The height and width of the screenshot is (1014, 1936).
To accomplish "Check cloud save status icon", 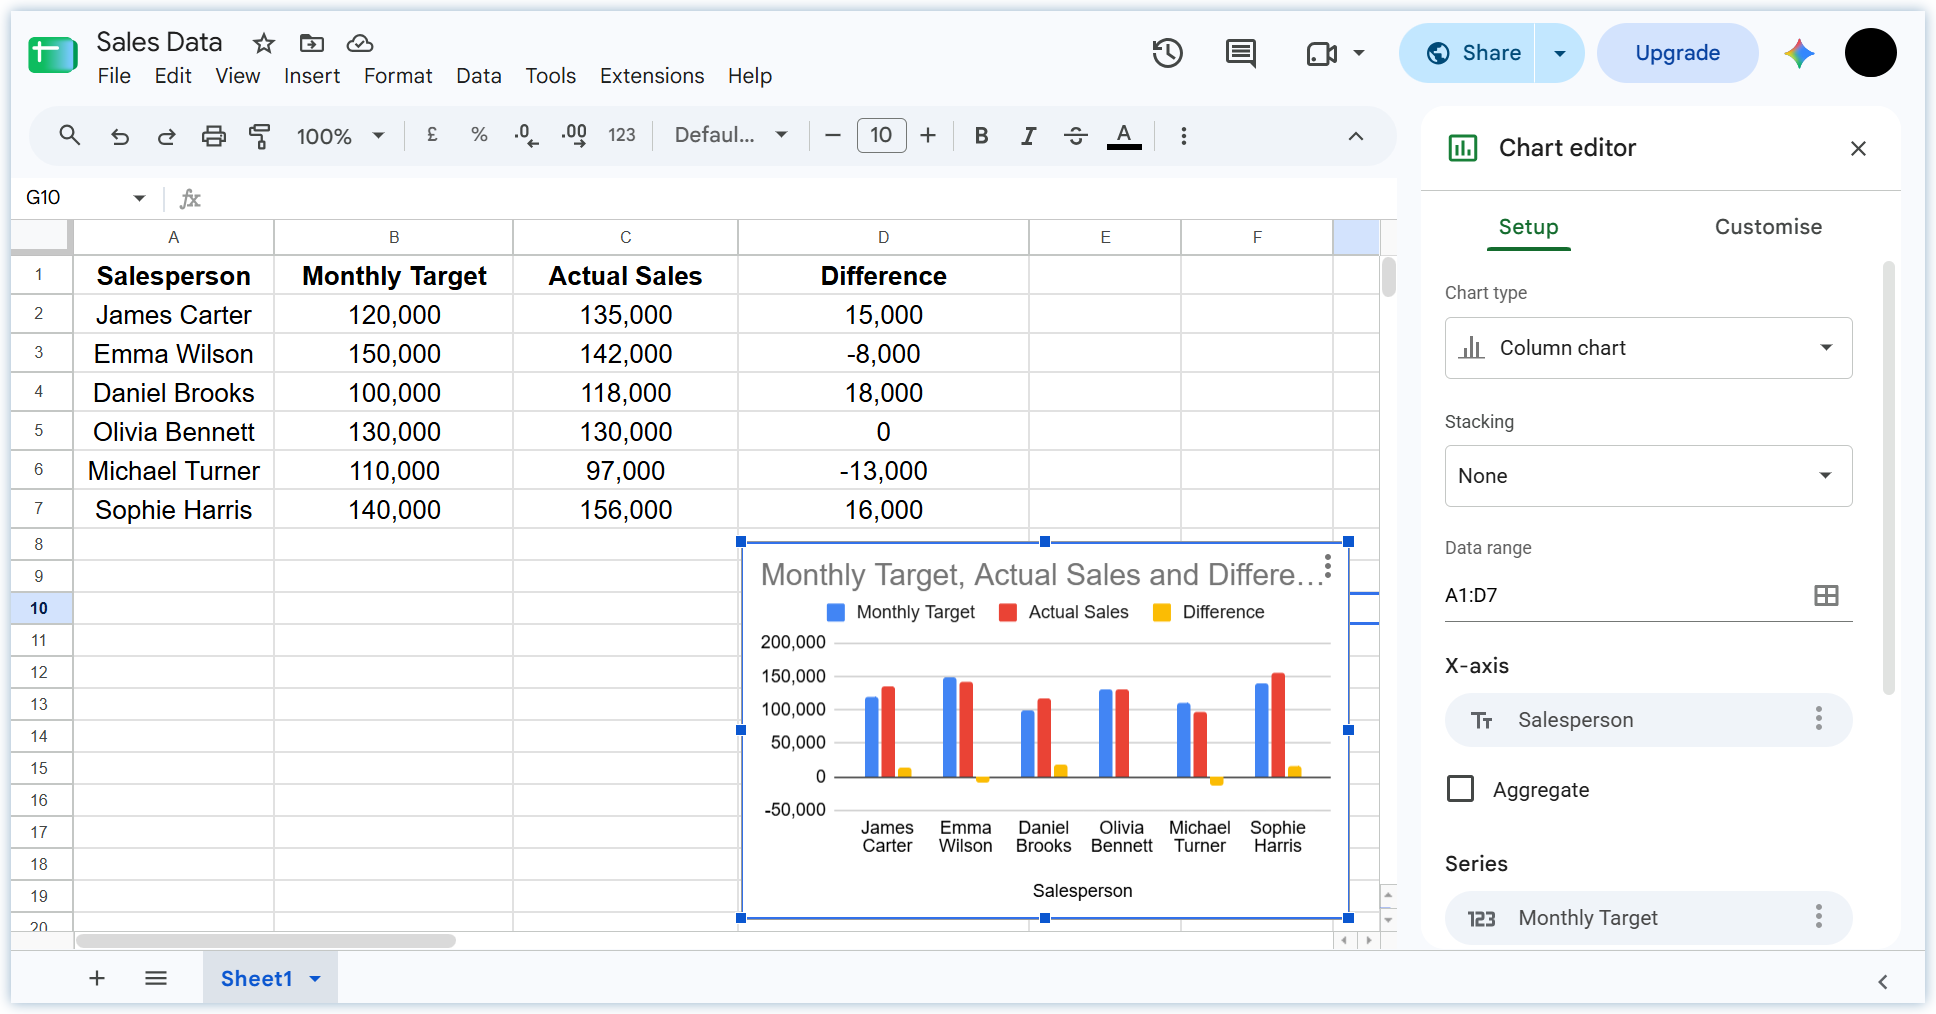I will pos(360,43).
